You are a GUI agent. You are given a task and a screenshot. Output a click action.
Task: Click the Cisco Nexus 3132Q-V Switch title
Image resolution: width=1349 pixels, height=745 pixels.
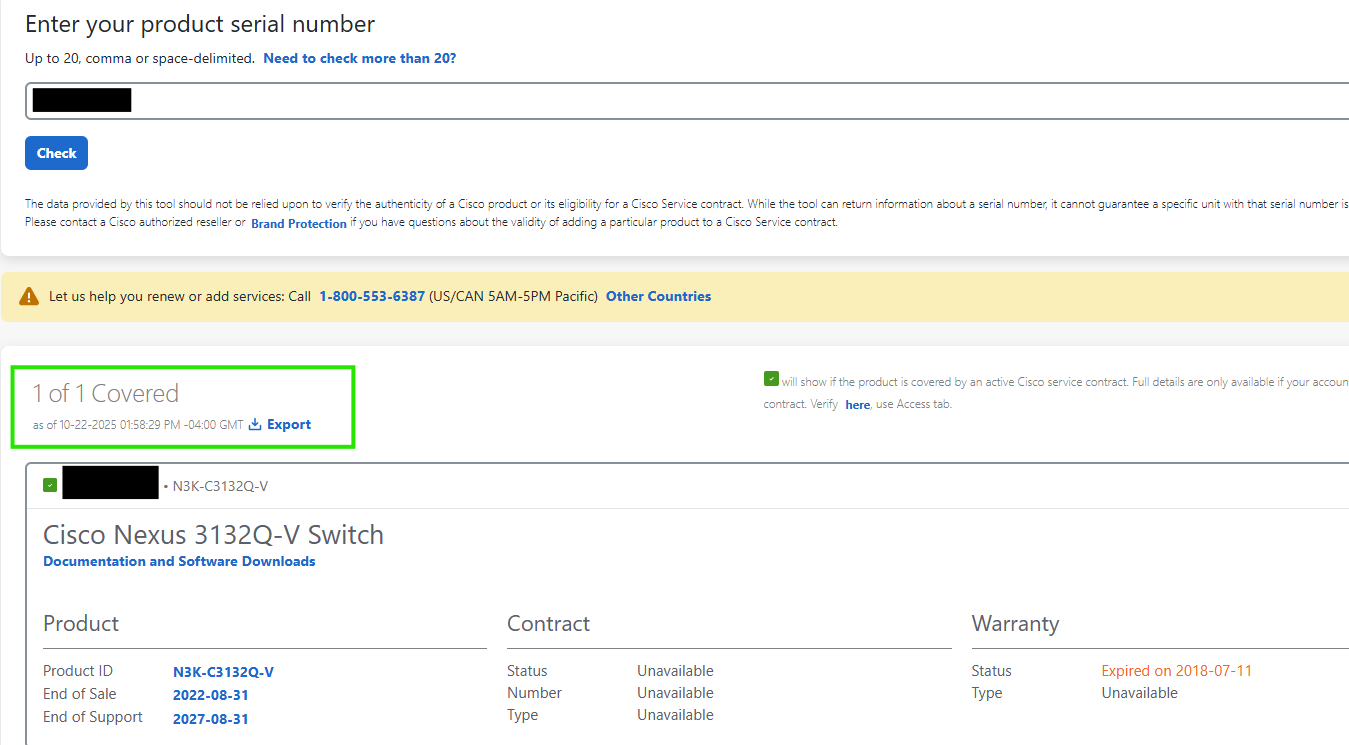coord(213,535)
